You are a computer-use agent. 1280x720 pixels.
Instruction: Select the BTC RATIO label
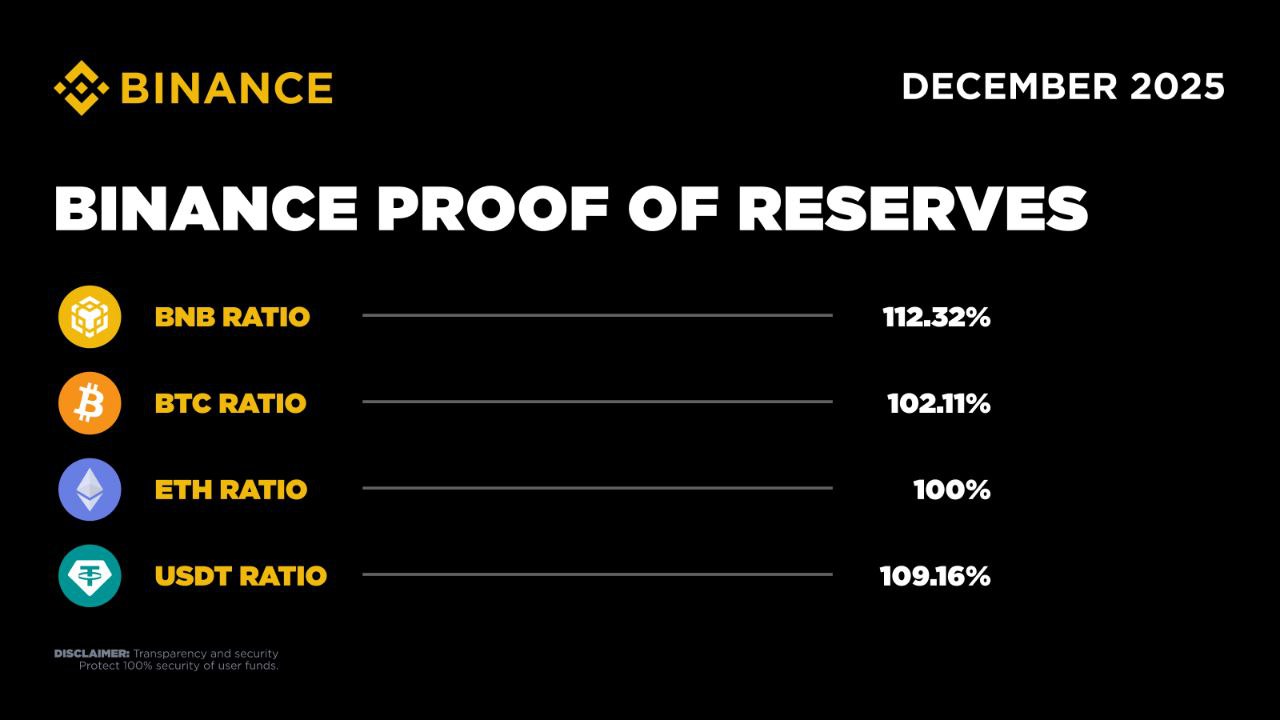[230, 404]
